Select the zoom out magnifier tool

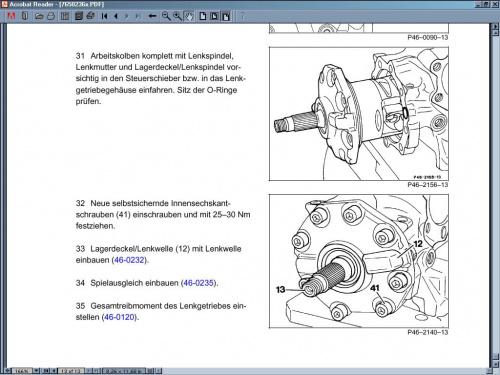[166, 16]
